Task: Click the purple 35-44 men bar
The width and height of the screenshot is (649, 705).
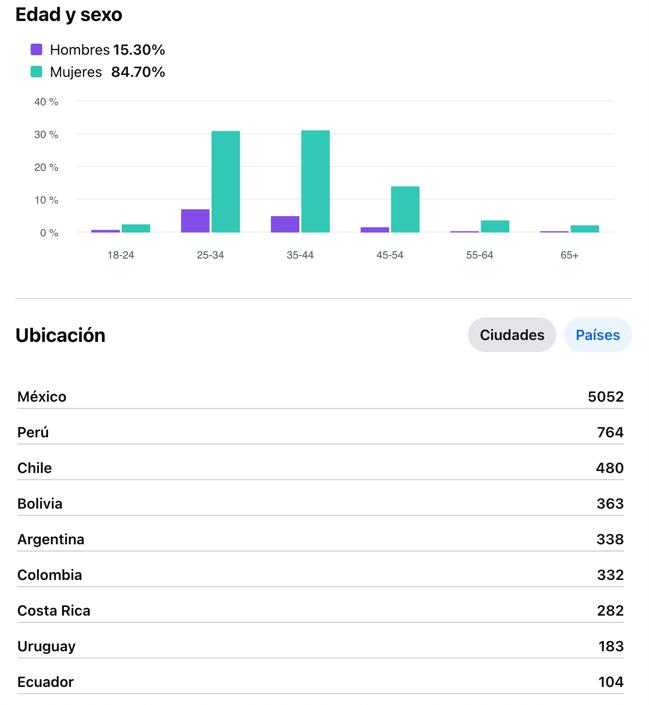Action: (285, 224)
